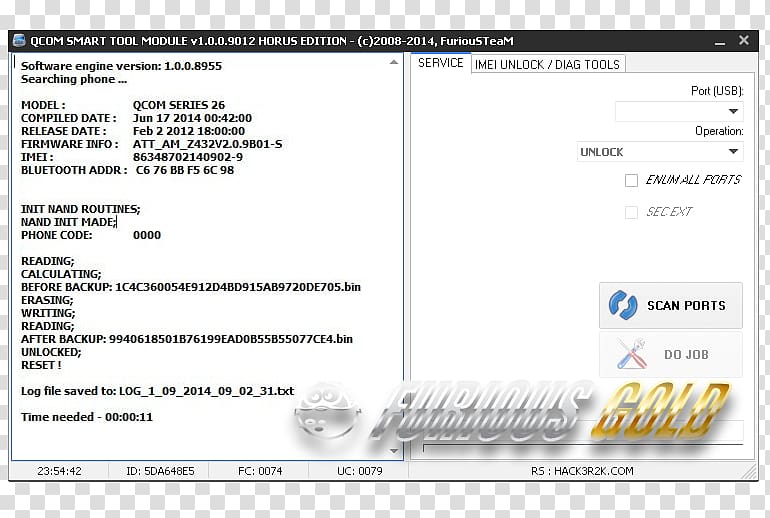Click the SCAN PORTS button

coord(671,305)
